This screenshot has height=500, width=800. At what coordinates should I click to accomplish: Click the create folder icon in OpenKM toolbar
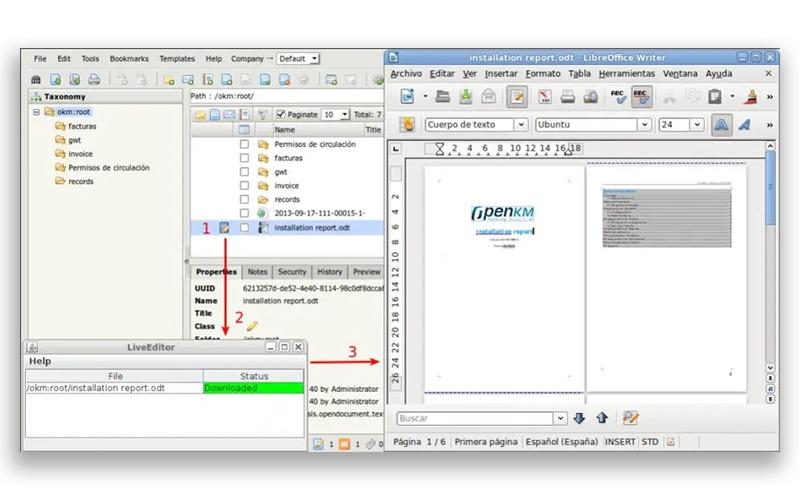pos(168,80)
